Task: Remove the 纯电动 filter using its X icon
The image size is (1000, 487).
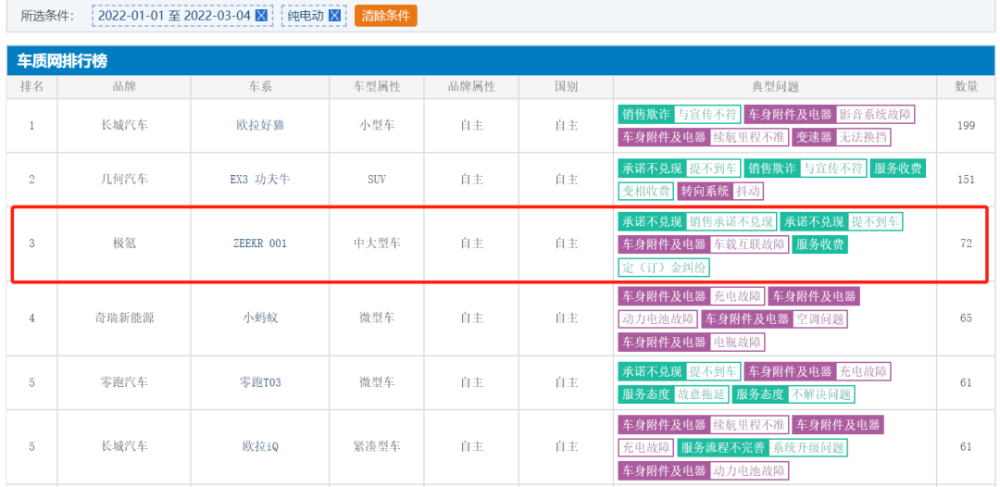Action: click(334, 16)
